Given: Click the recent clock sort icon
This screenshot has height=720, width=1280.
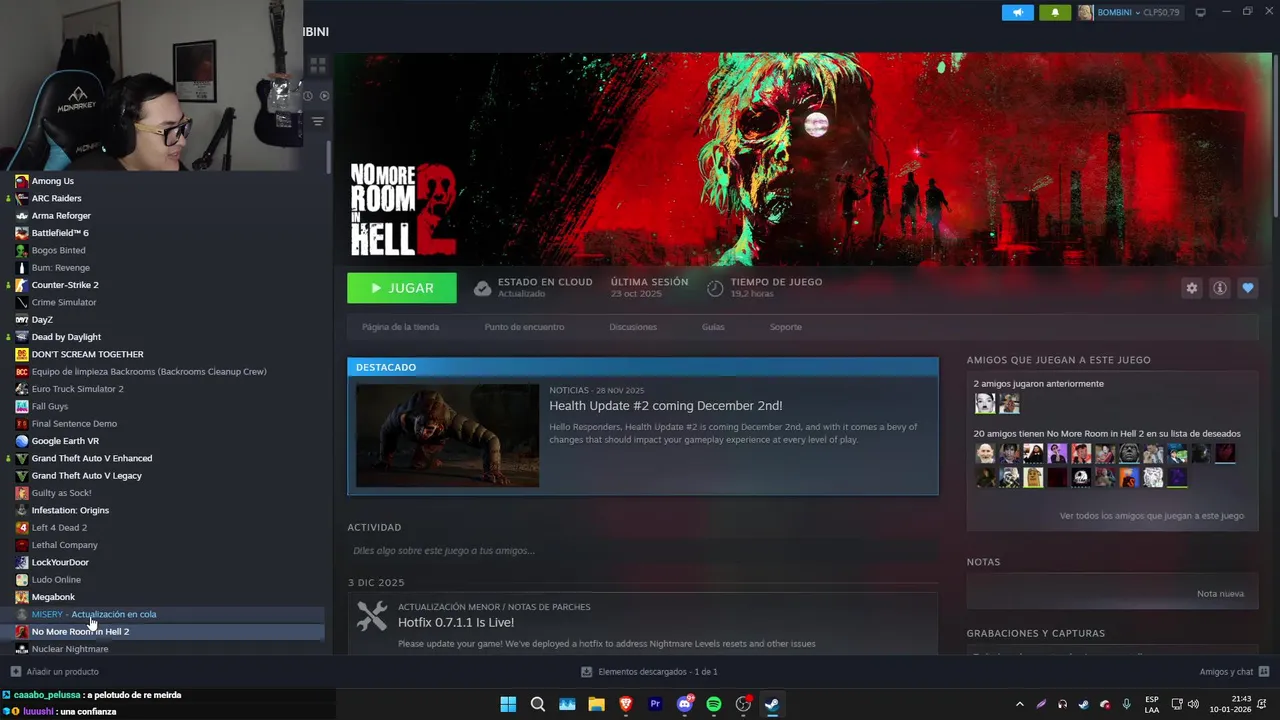Looking at the screenshot, I should click(x=308, y=96).
